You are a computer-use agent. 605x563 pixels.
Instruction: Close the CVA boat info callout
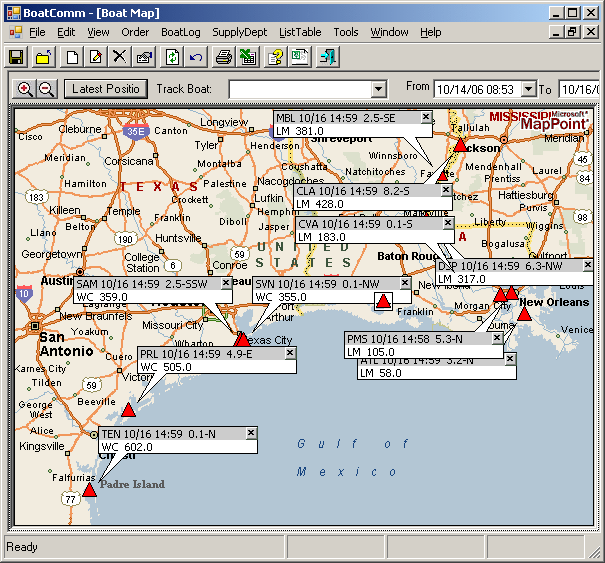(x=448, y=223)
